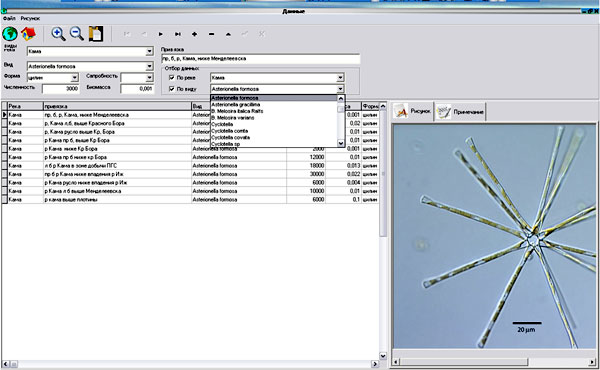Image resolution: width=600 pixels, height=370 pixels.
Task: Click the Примечание tab notepad icon
Action: pos(443,112)
